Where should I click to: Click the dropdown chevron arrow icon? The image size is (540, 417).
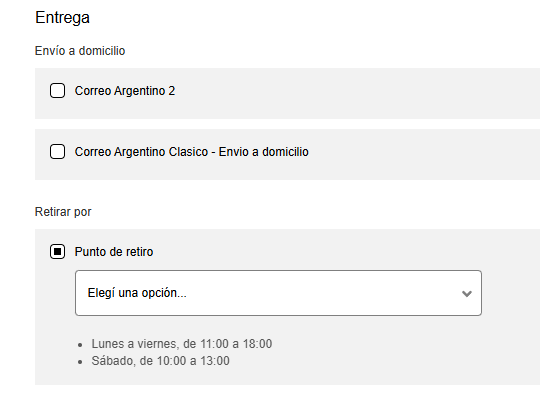467,294
